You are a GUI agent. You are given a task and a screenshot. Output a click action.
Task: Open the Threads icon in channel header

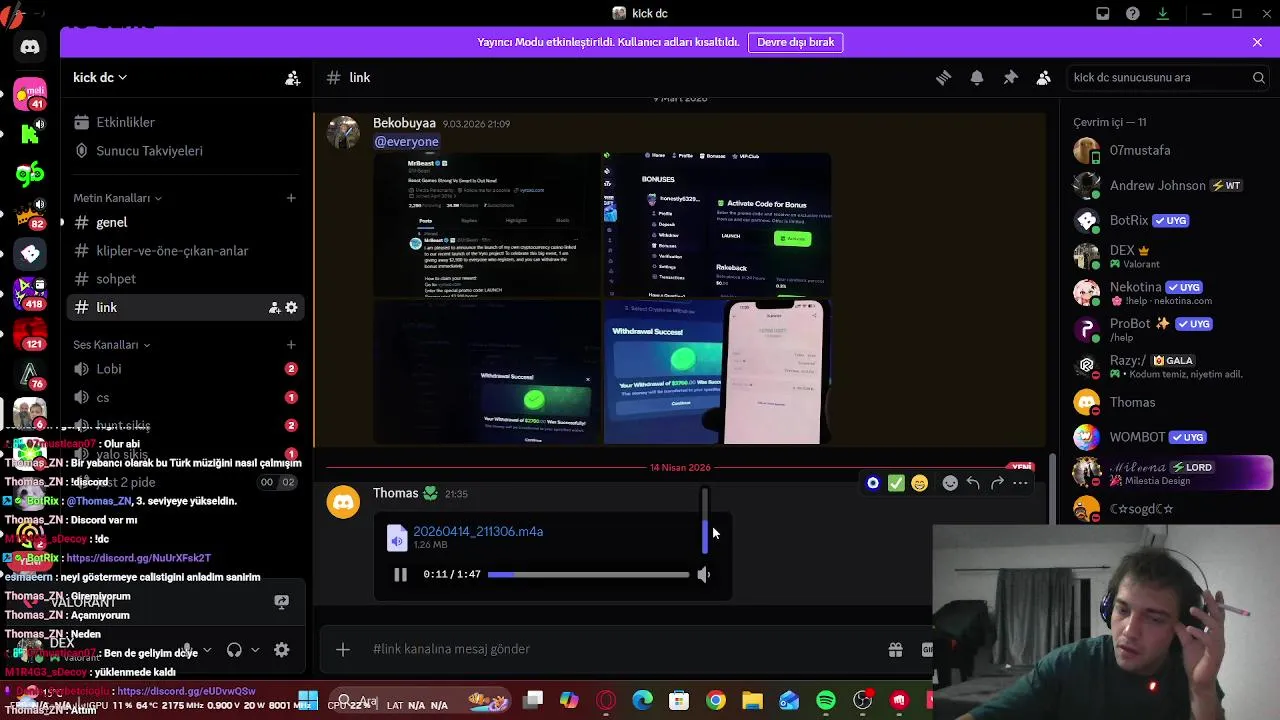943,78
